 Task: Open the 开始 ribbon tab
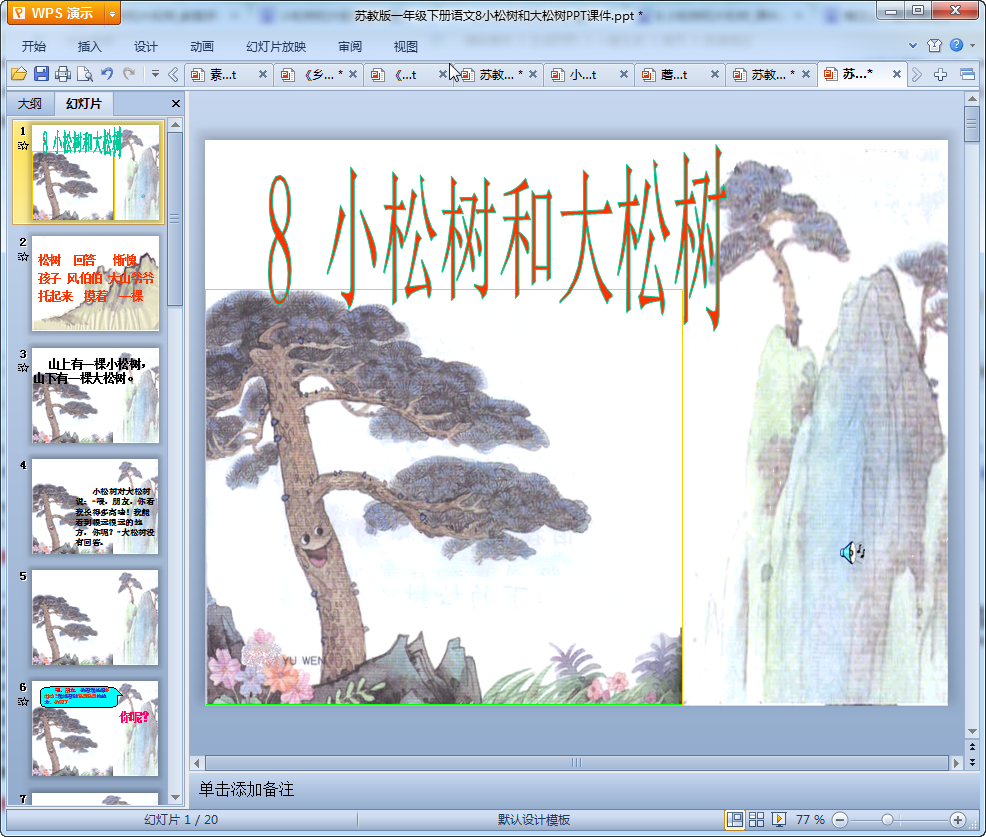(33, 46)
